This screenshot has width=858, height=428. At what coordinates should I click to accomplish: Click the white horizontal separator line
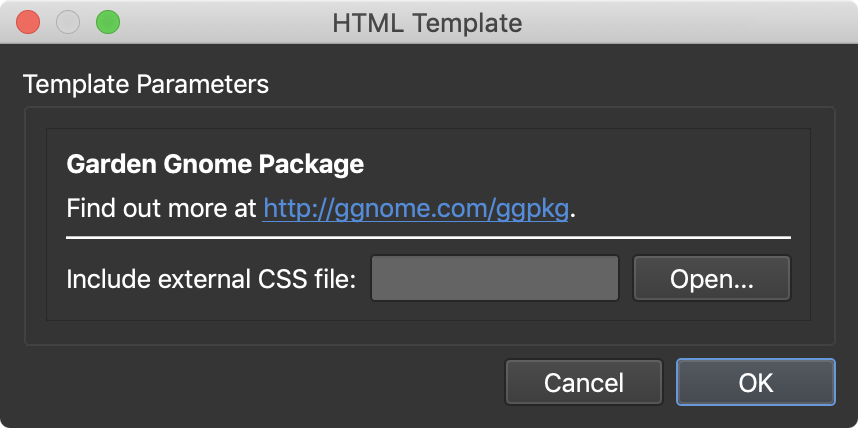pyautogui.click(x=428, y=238)
